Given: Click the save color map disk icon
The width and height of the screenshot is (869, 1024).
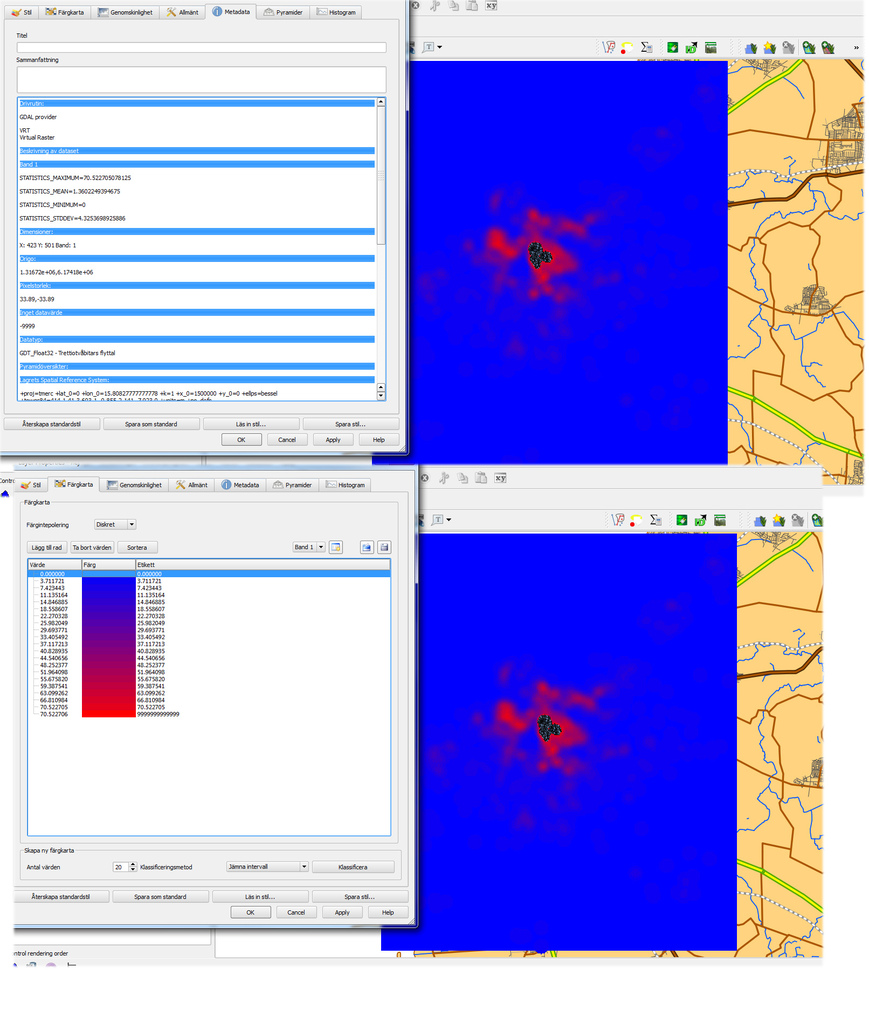Looking at the screenshot, I should pyautogui.click(x=384, y=547).
